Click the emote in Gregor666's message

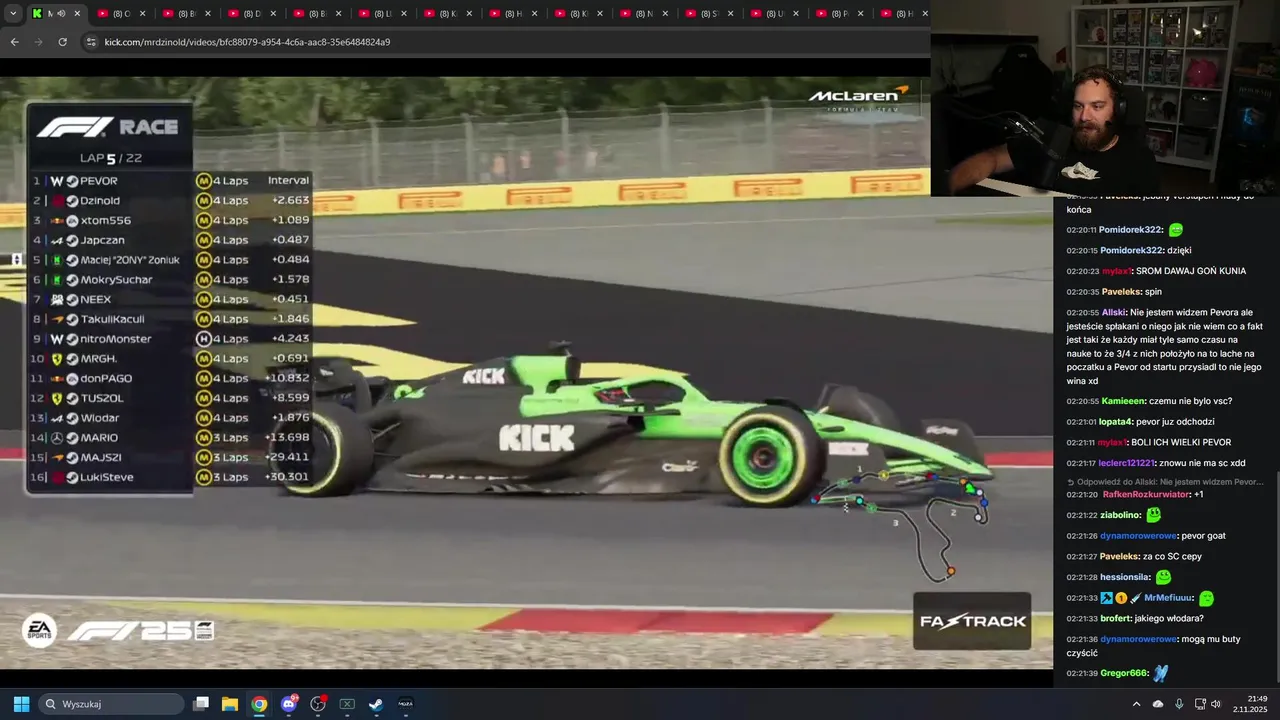1161,673
